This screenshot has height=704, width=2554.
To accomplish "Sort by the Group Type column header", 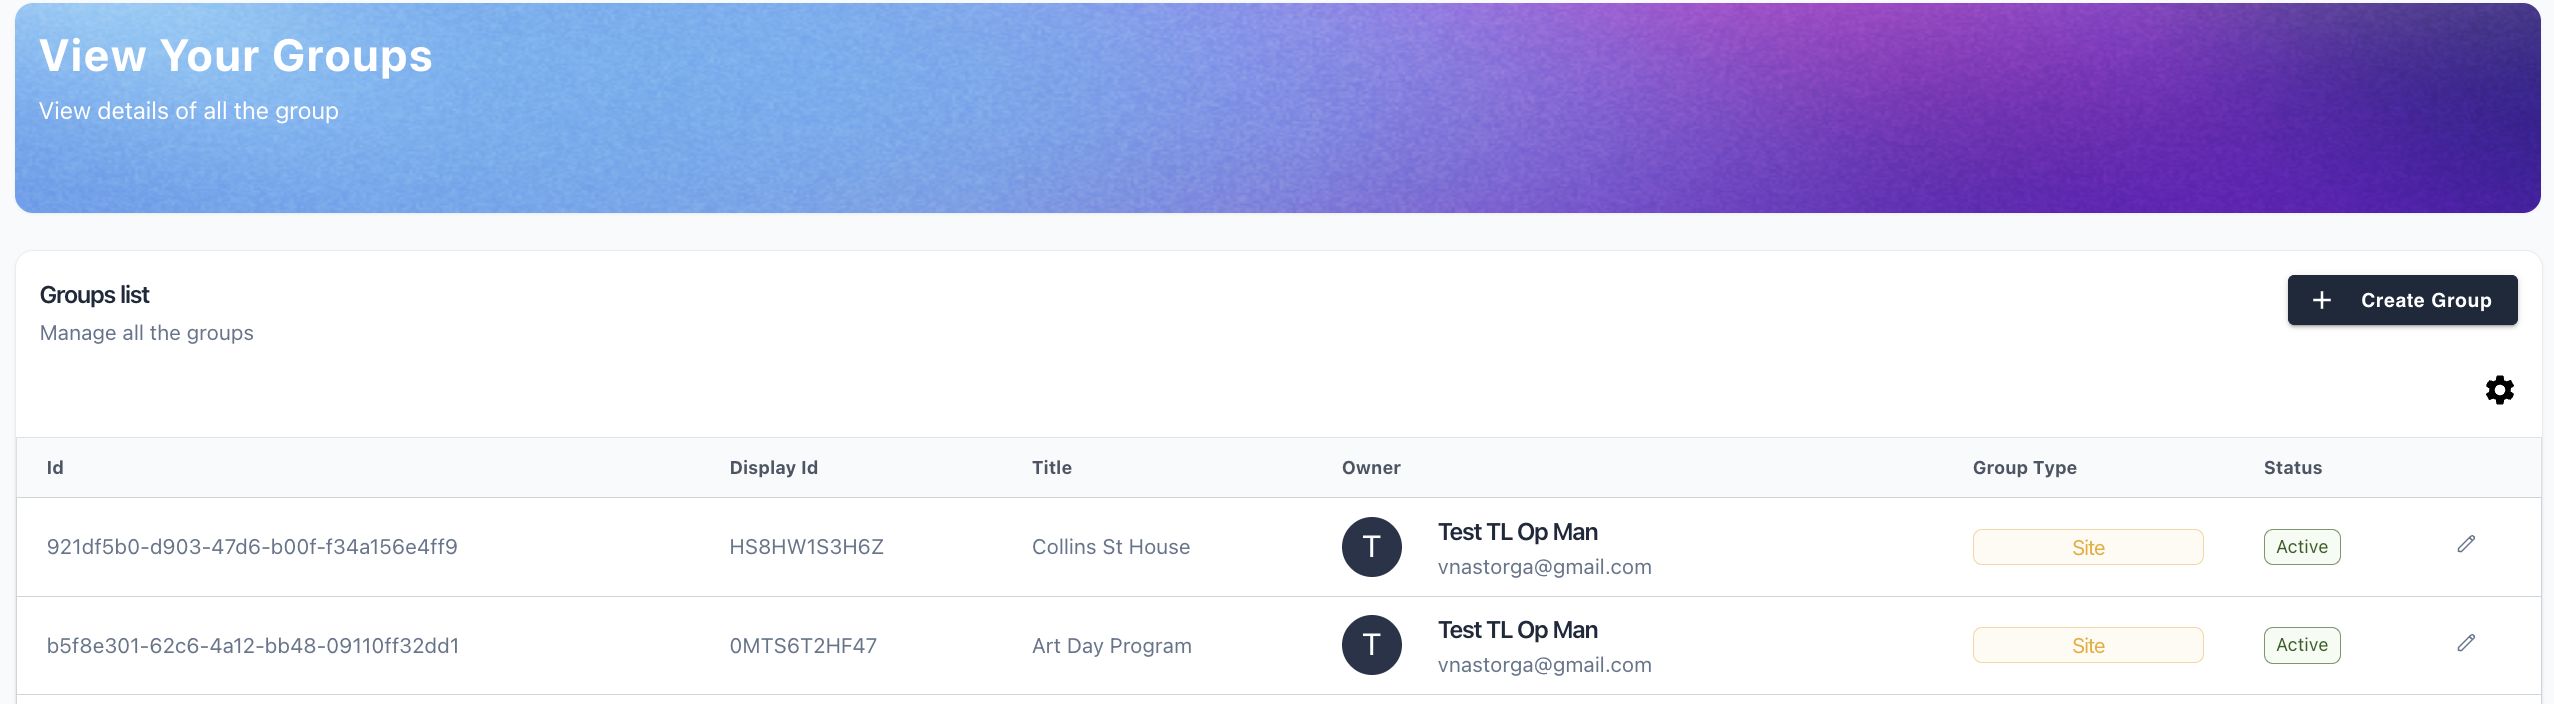I will [x=2024, y=467].
